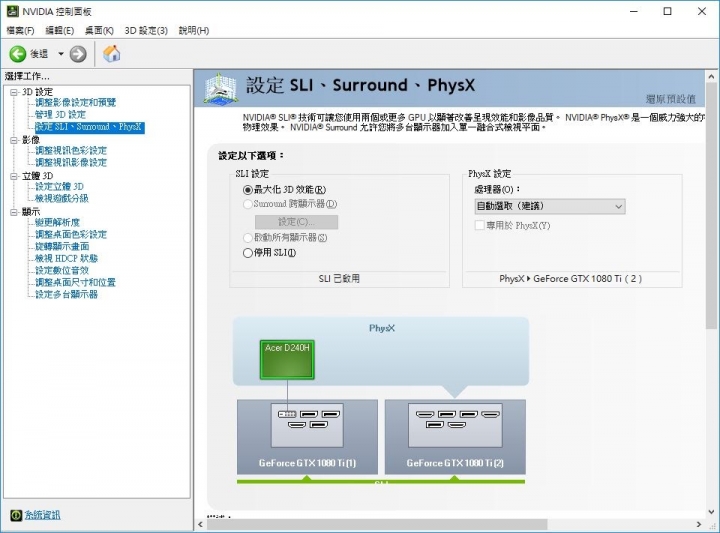
Task: Click the grey Forward arrow icon
Action: point(78,54)
